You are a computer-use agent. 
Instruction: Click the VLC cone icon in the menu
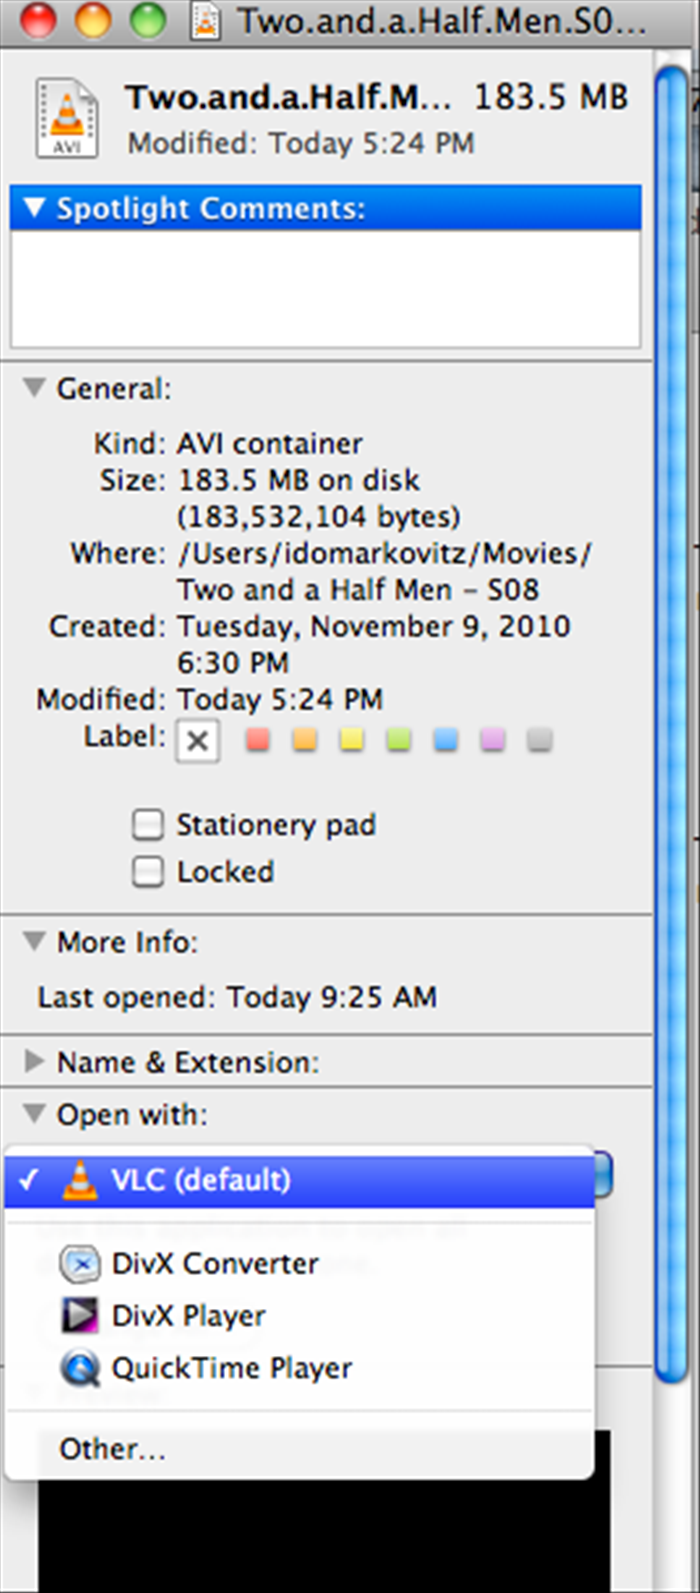pos(80,1180)
